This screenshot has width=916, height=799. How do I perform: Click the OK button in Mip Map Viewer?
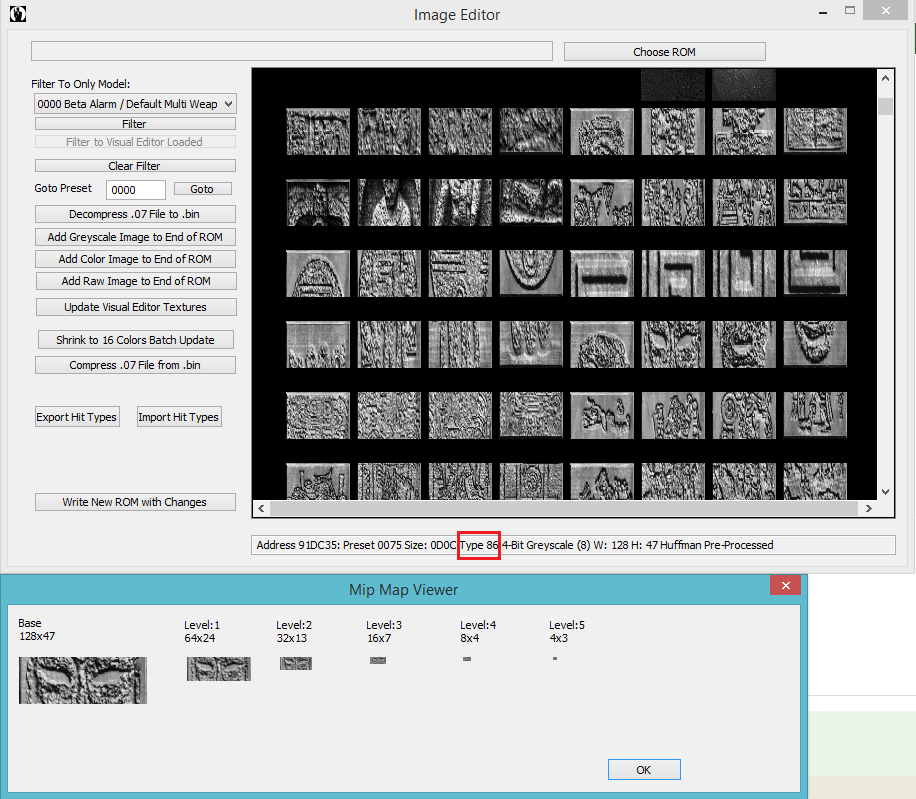pyautogui.click(x=644, y=769)
